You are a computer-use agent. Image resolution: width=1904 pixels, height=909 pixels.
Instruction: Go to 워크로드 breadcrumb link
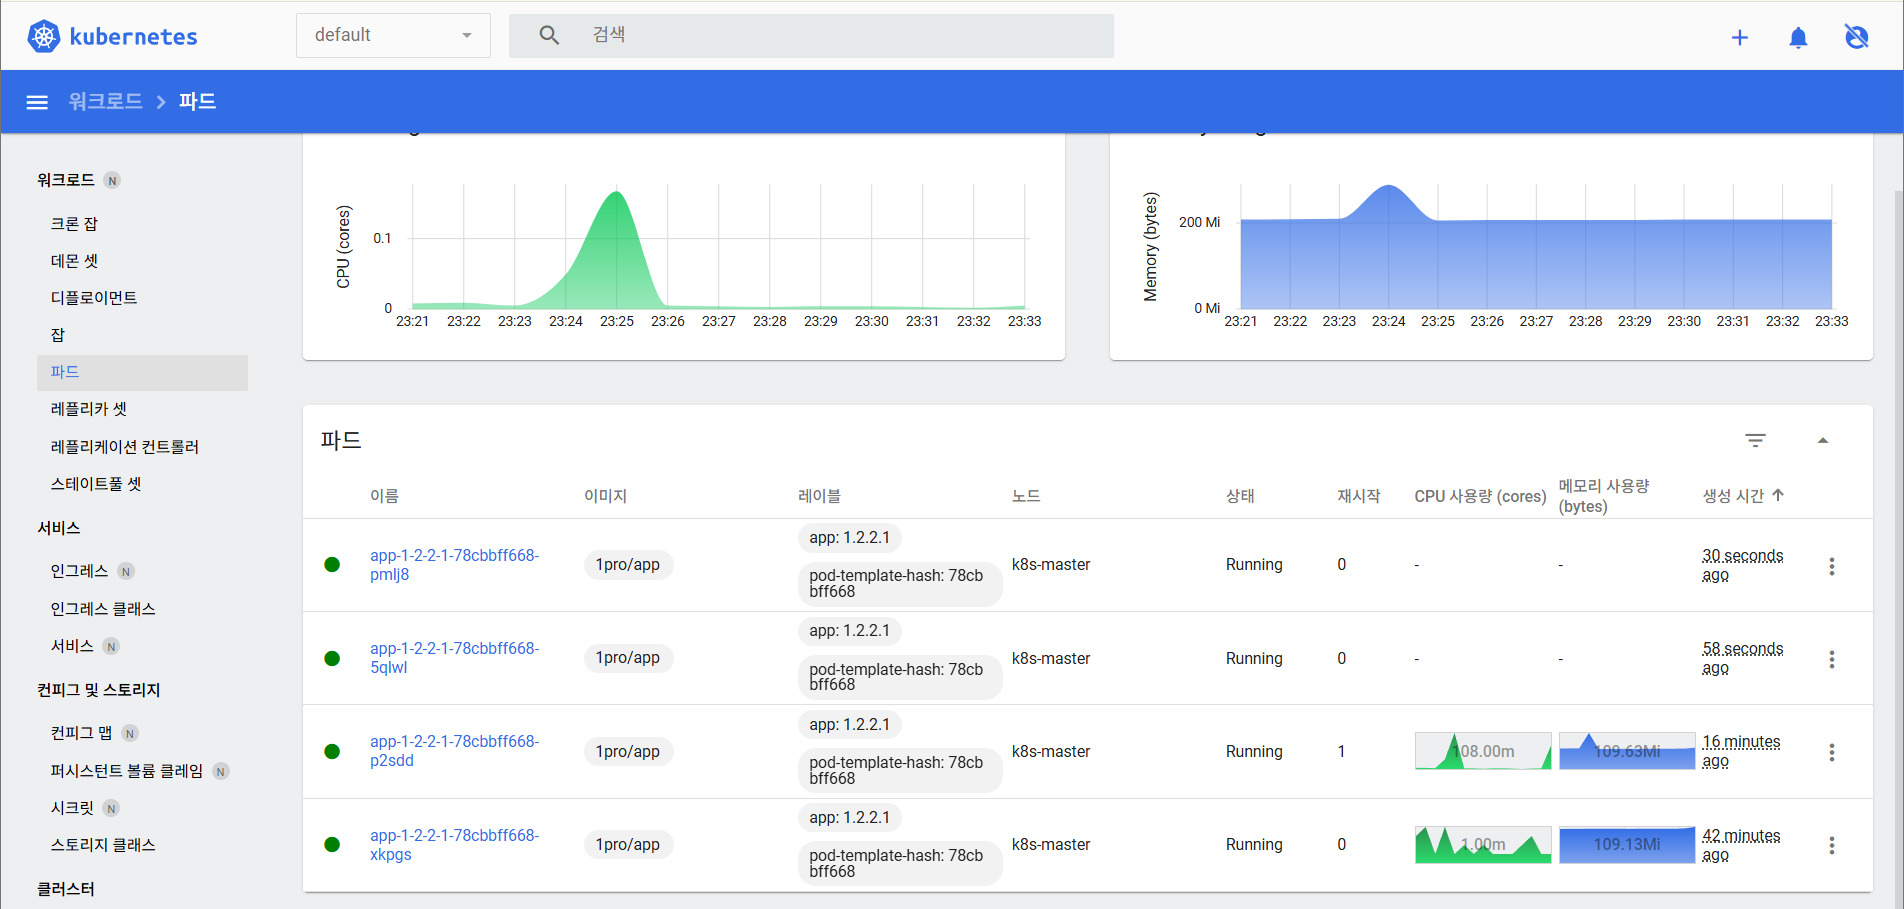click(105, 101)
